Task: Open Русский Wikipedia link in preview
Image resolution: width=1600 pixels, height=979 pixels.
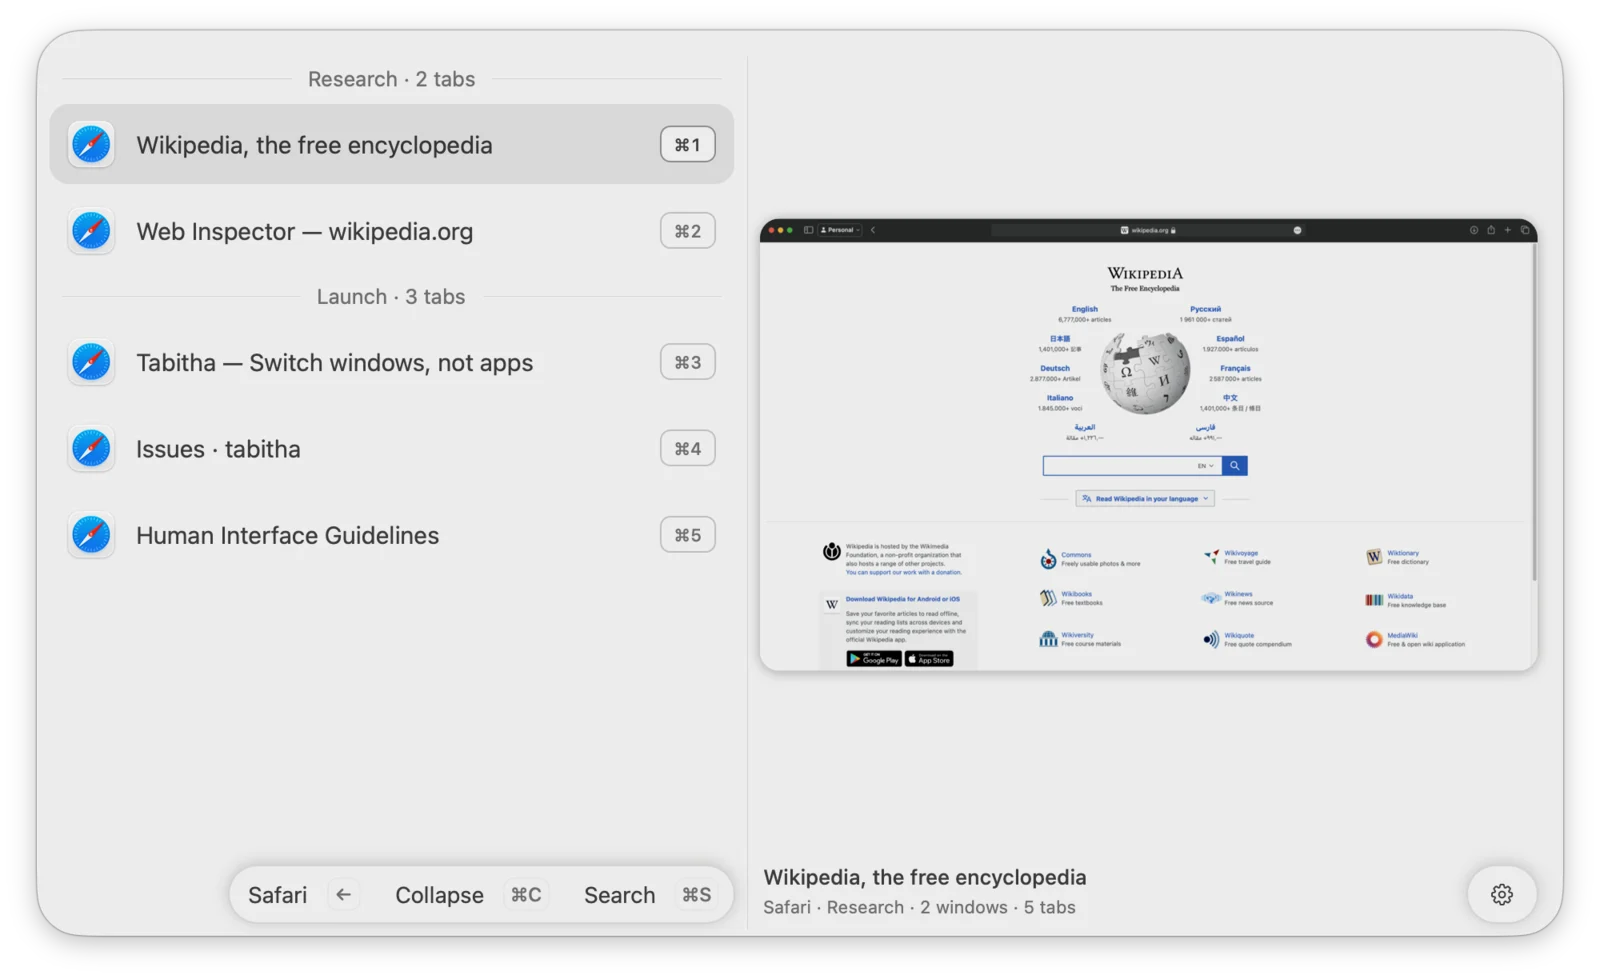Action: point(1205,309)
